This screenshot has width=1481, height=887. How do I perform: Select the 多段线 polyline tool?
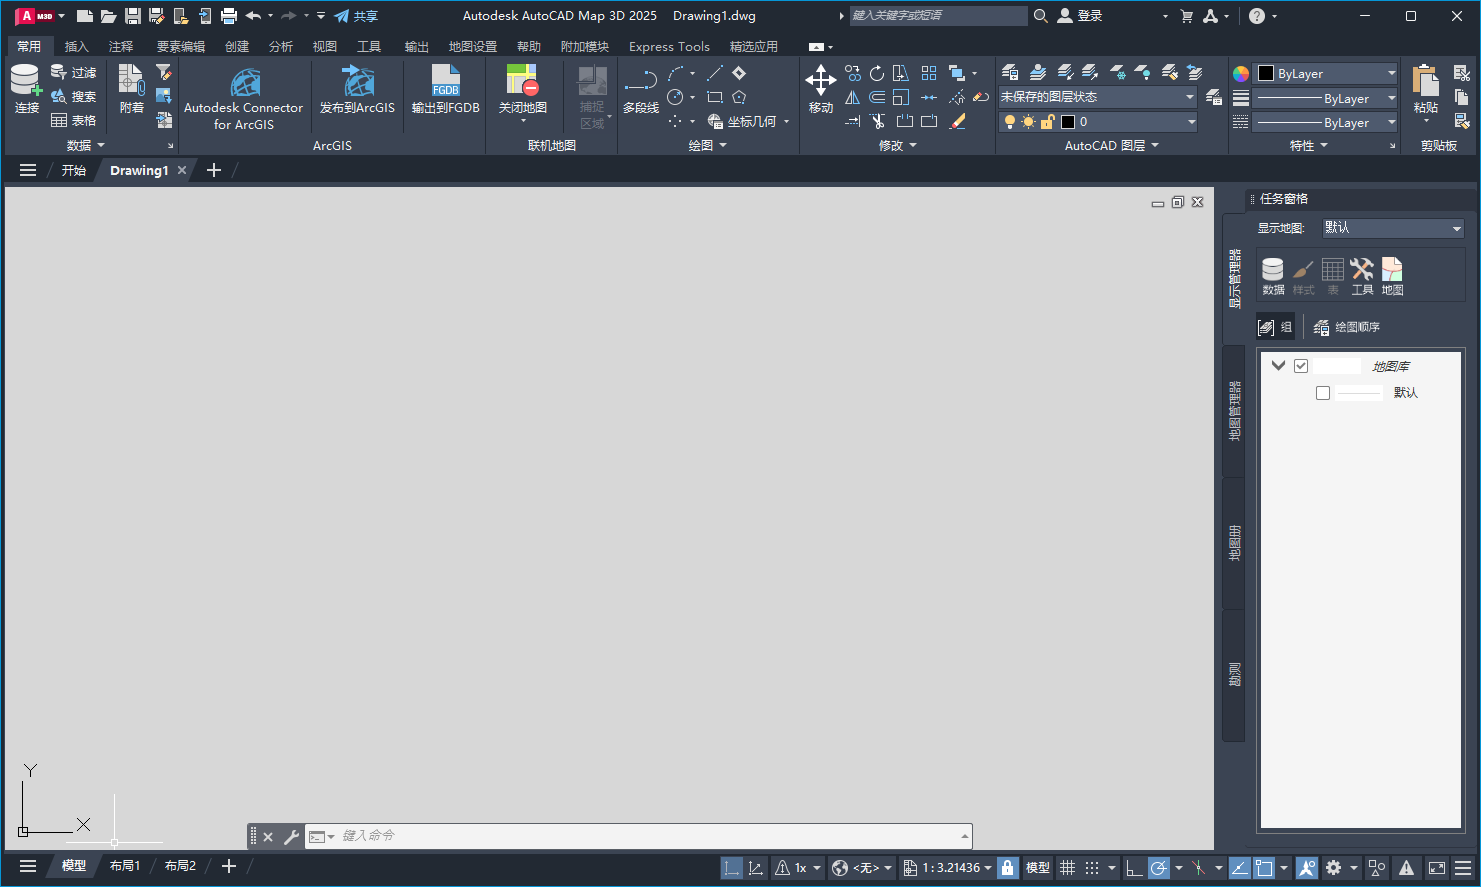pos(640,90)
